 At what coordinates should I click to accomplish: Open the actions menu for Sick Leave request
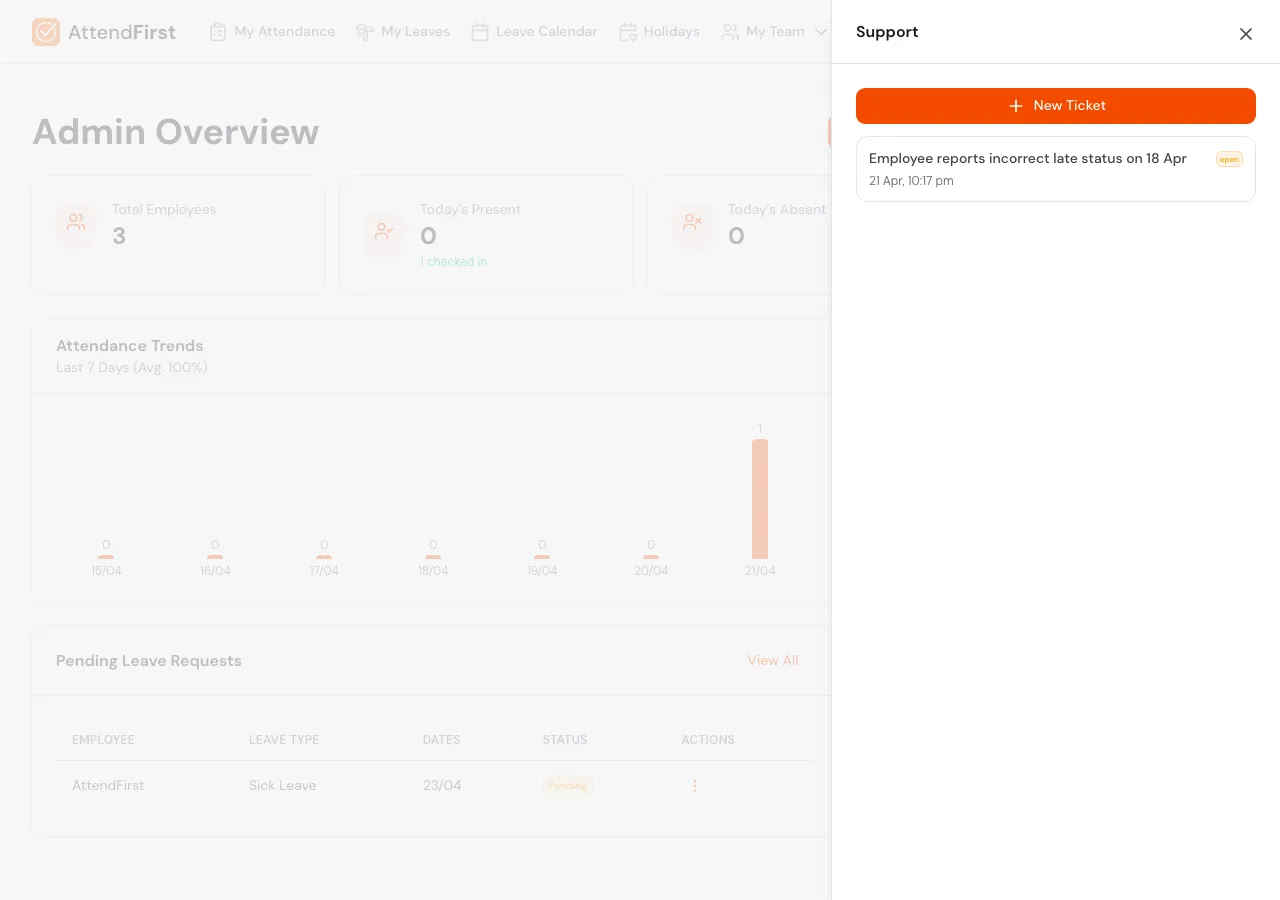pos(695,786)
